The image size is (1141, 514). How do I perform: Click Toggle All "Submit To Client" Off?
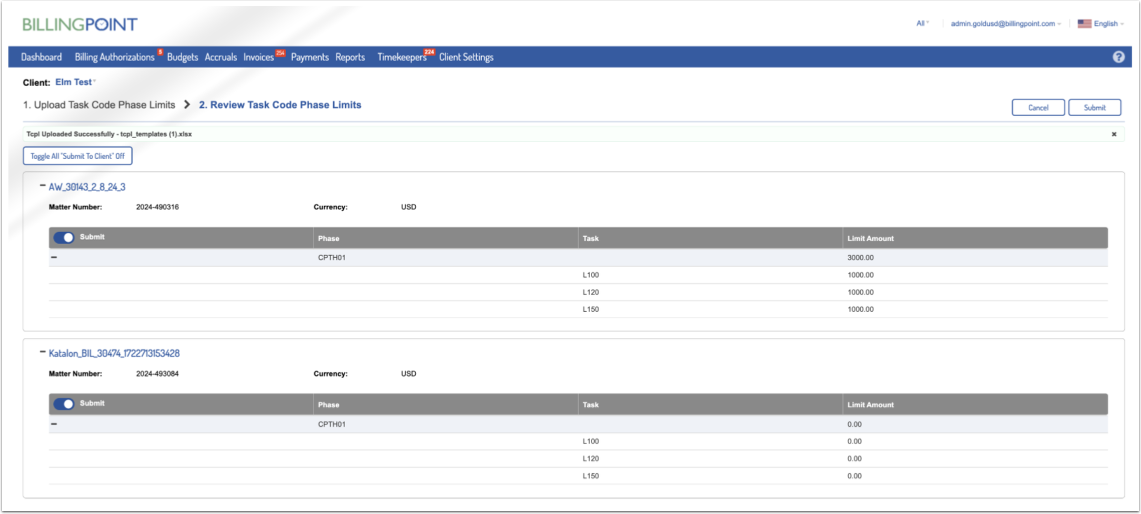click(78, 156)
